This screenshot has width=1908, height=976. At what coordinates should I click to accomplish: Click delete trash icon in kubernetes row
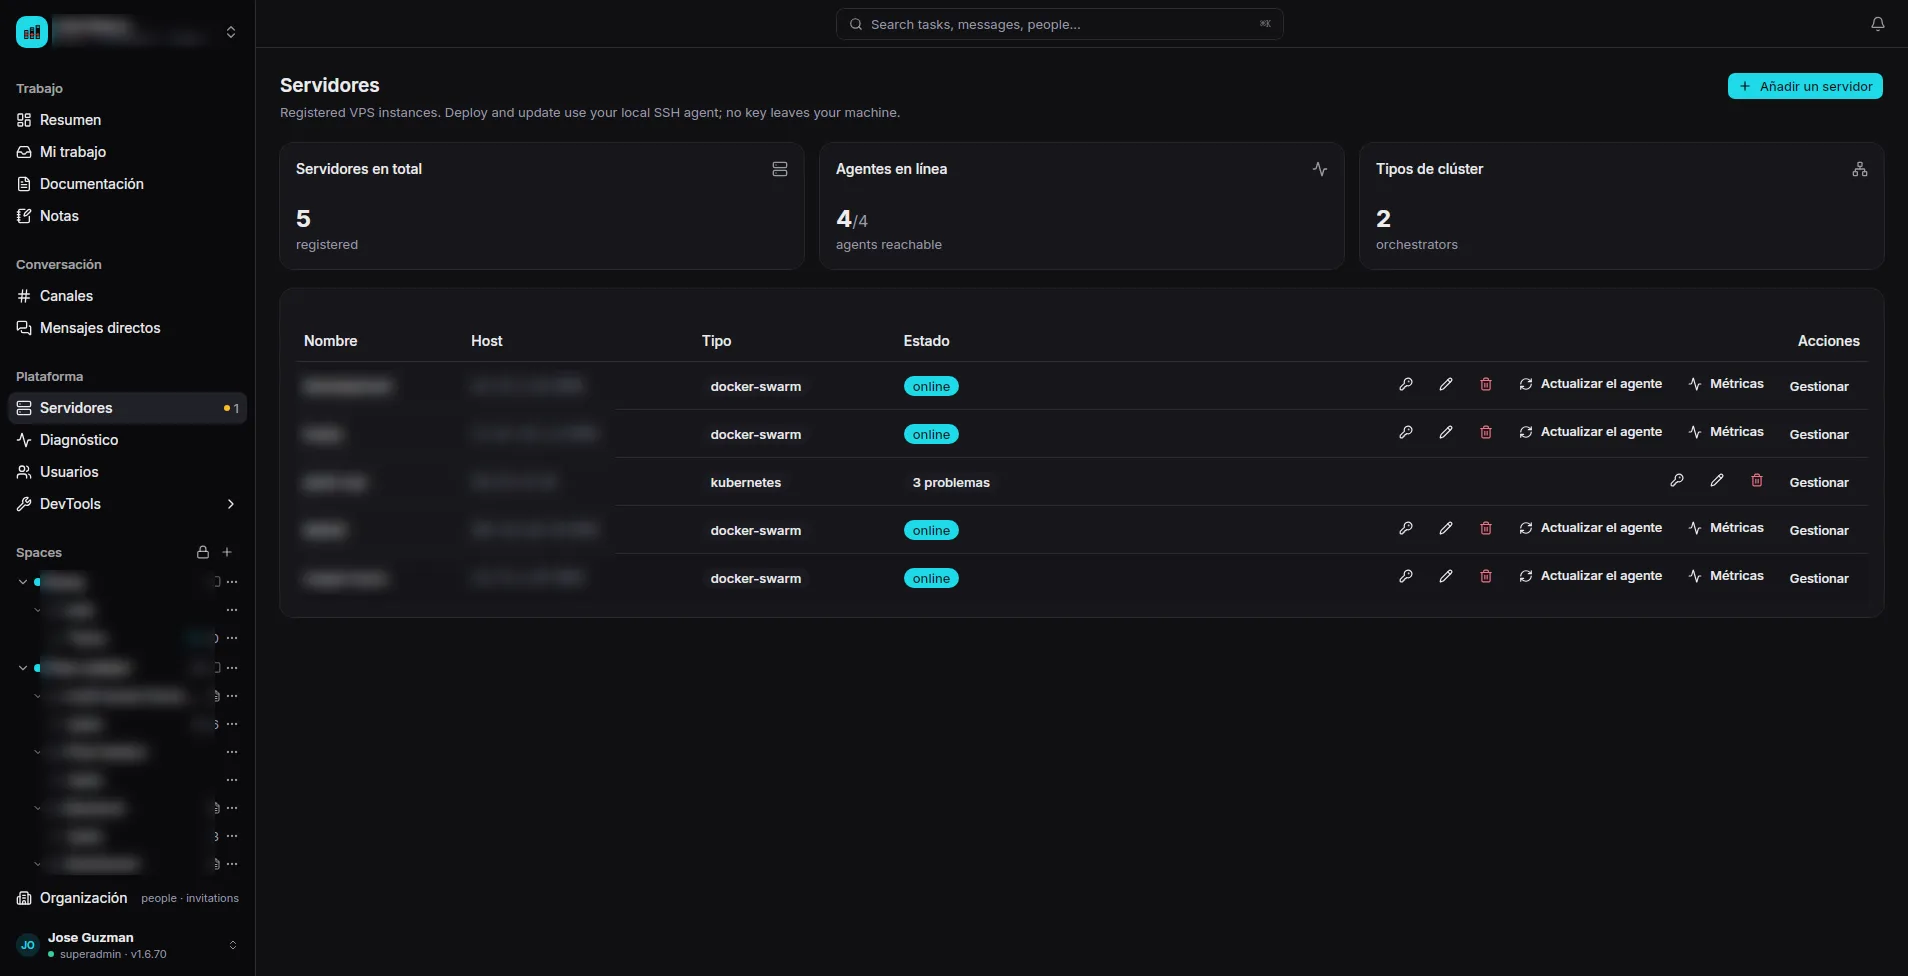(x=1757, y=480)
